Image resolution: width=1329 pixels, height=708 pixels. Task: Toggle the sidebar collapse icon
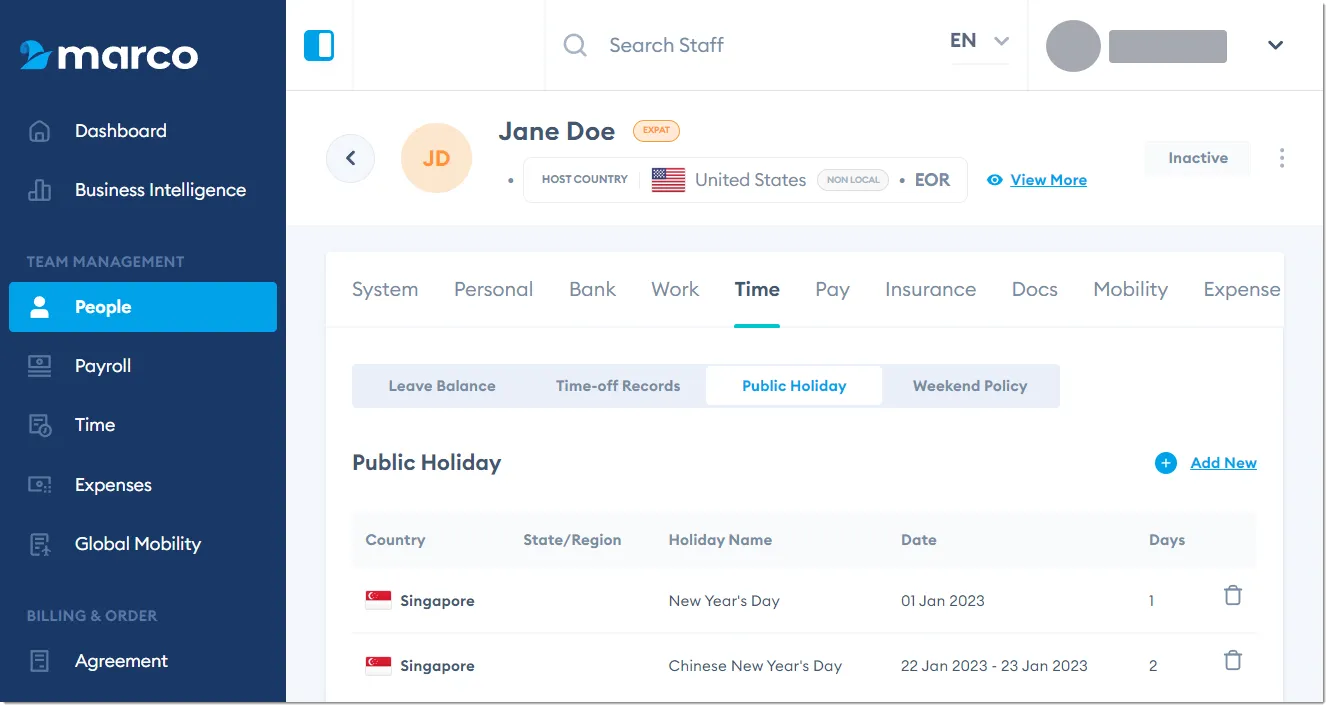[x=319, y=45]
